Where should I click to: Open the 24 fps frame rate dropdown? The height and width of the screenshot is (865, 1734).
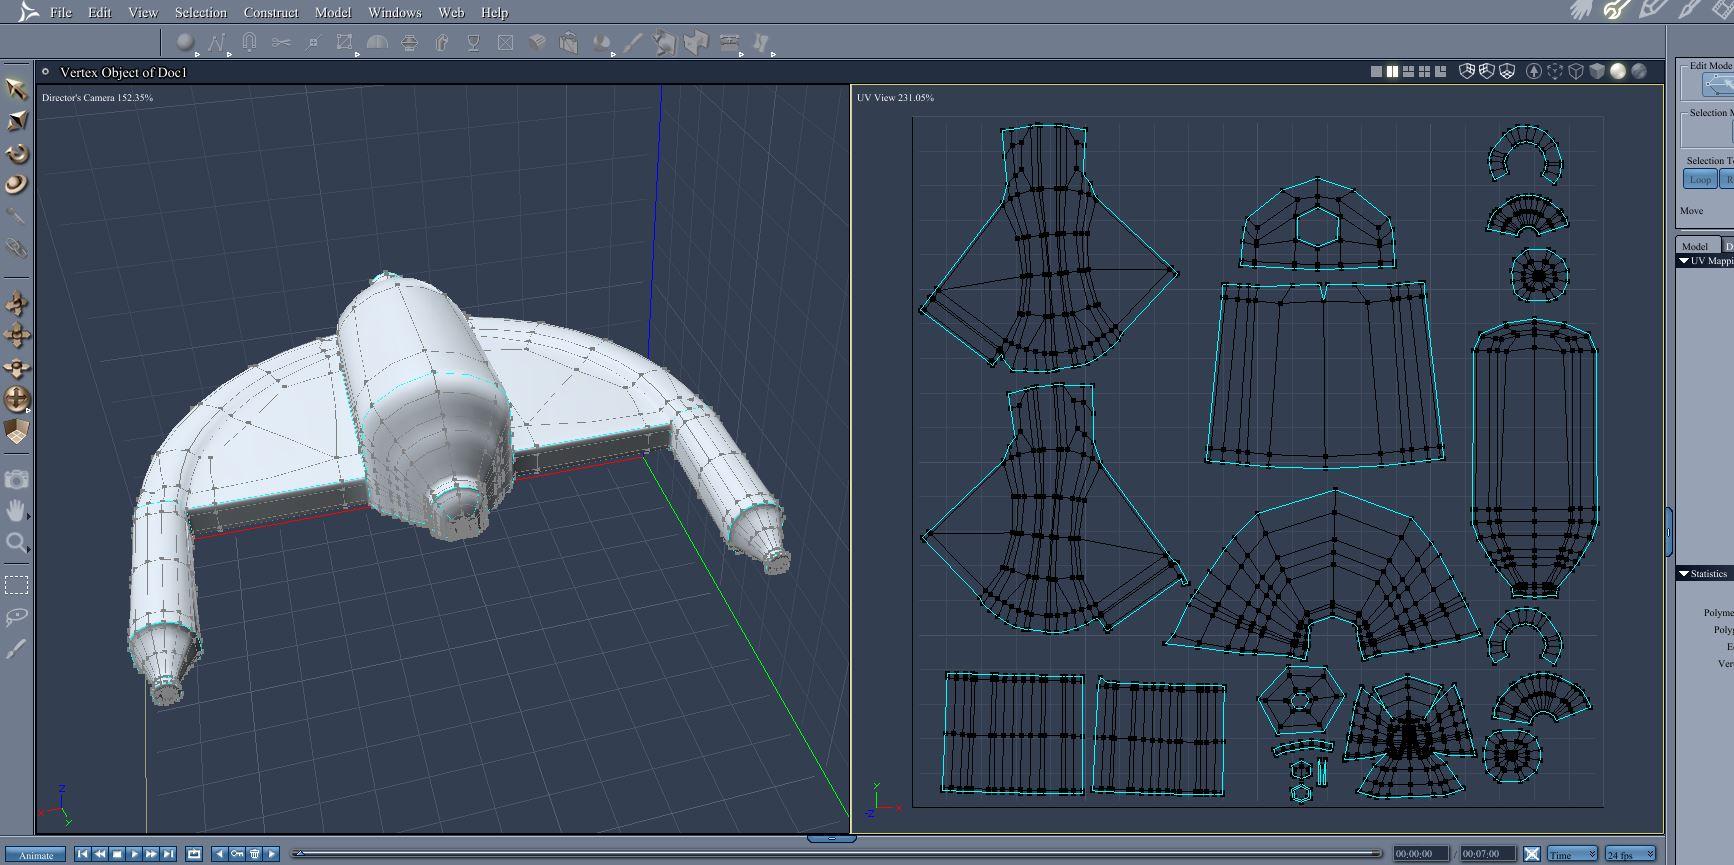coord(1630,854)
